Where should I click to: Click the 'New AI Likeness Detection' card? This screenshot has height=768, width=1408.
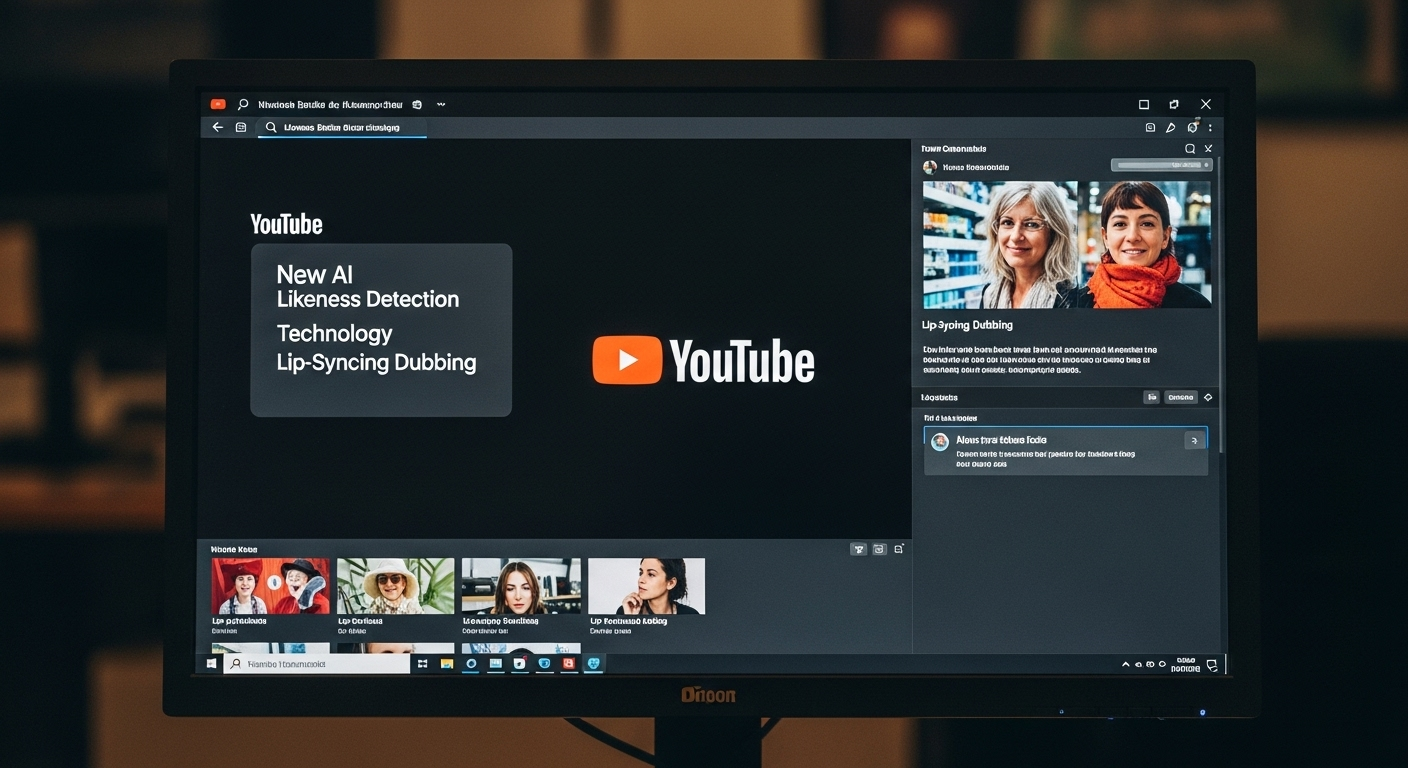[381, 330]
